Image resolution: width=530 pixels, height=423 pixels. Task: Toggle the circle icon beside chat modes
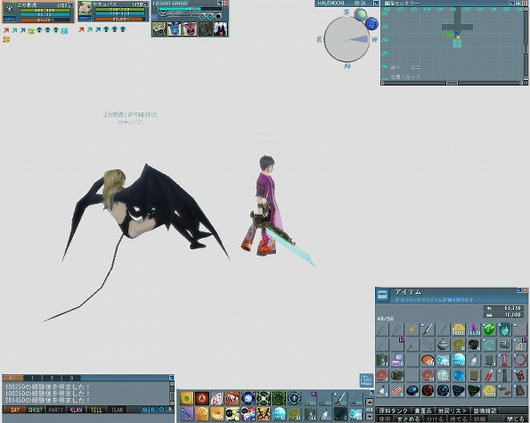pyautogui.click(x=162, y=409)
